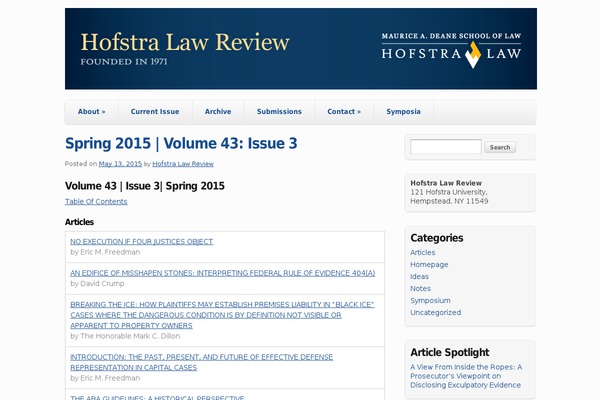600x400 pixels.
Task: Click inside the search text field
Action: 446,147
